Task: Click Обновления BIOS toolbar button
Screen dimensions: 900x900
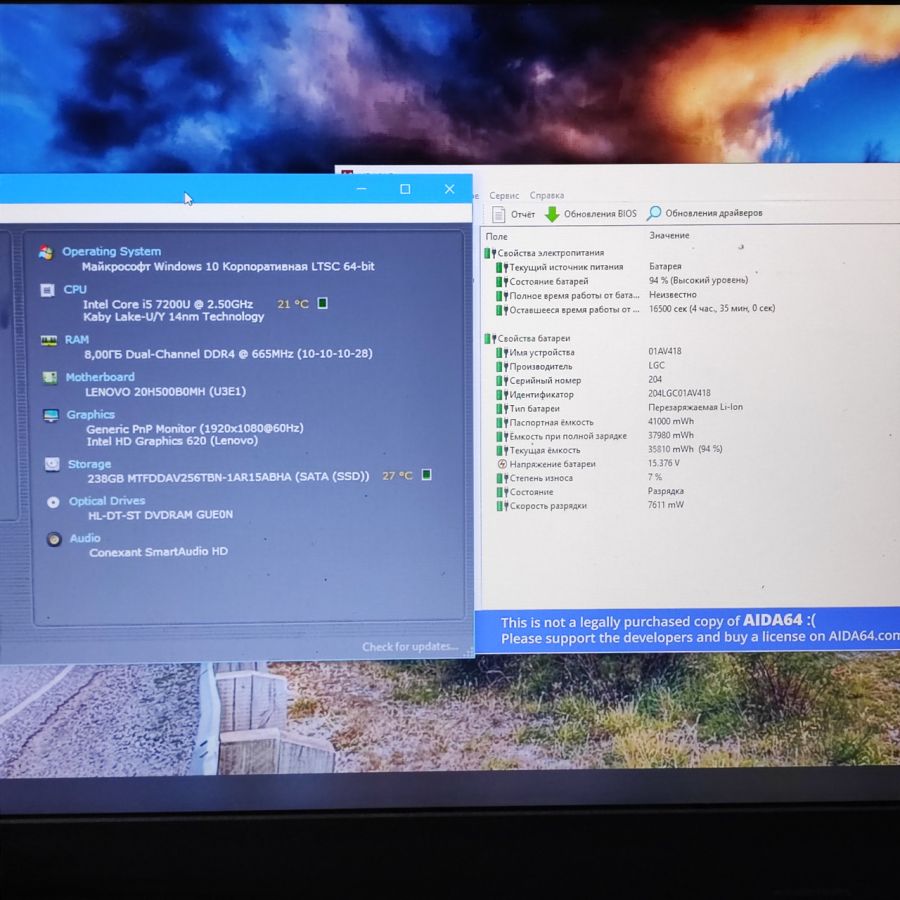Action: tap(591, 214)
